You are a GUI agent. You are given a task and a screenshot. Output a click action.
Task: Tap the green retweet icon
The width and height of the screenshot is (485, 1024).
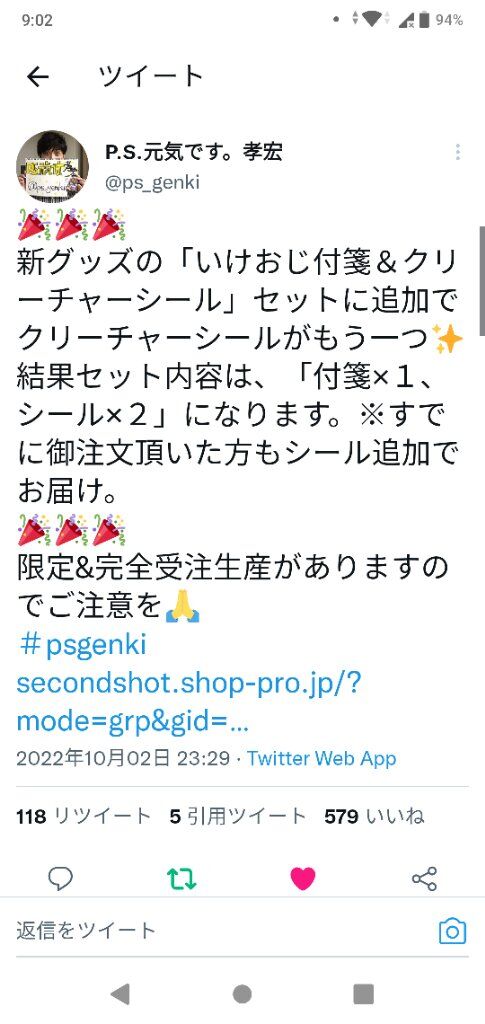click(x=181, y=879)
